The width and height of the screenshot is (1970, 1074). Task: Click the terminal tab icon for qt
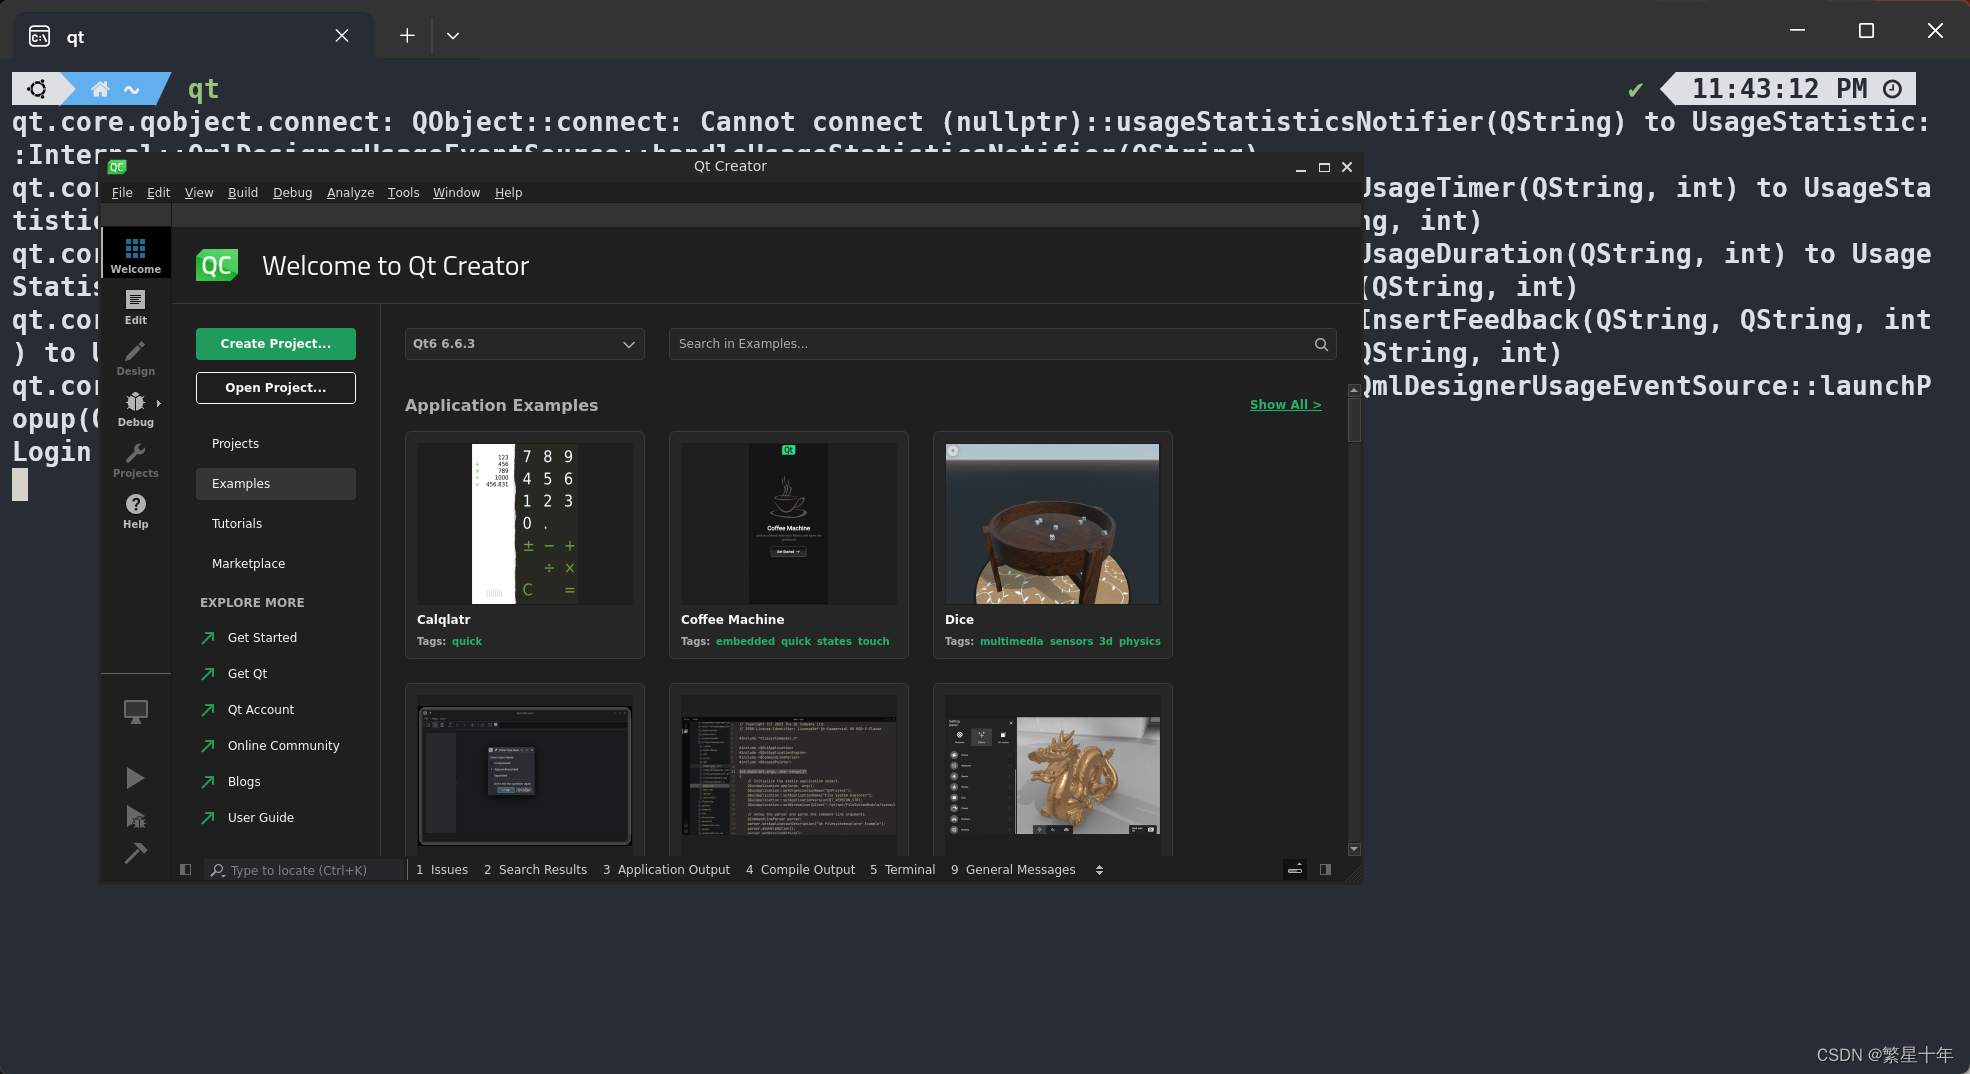(40, 37)
